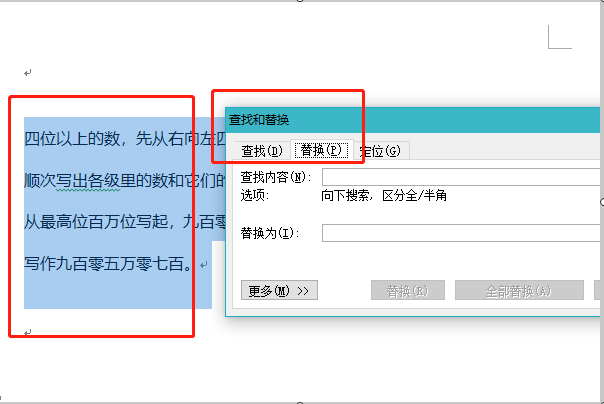Focus the 替换为 input field
The width and height of the screenshot is (604, 404).
461,233
